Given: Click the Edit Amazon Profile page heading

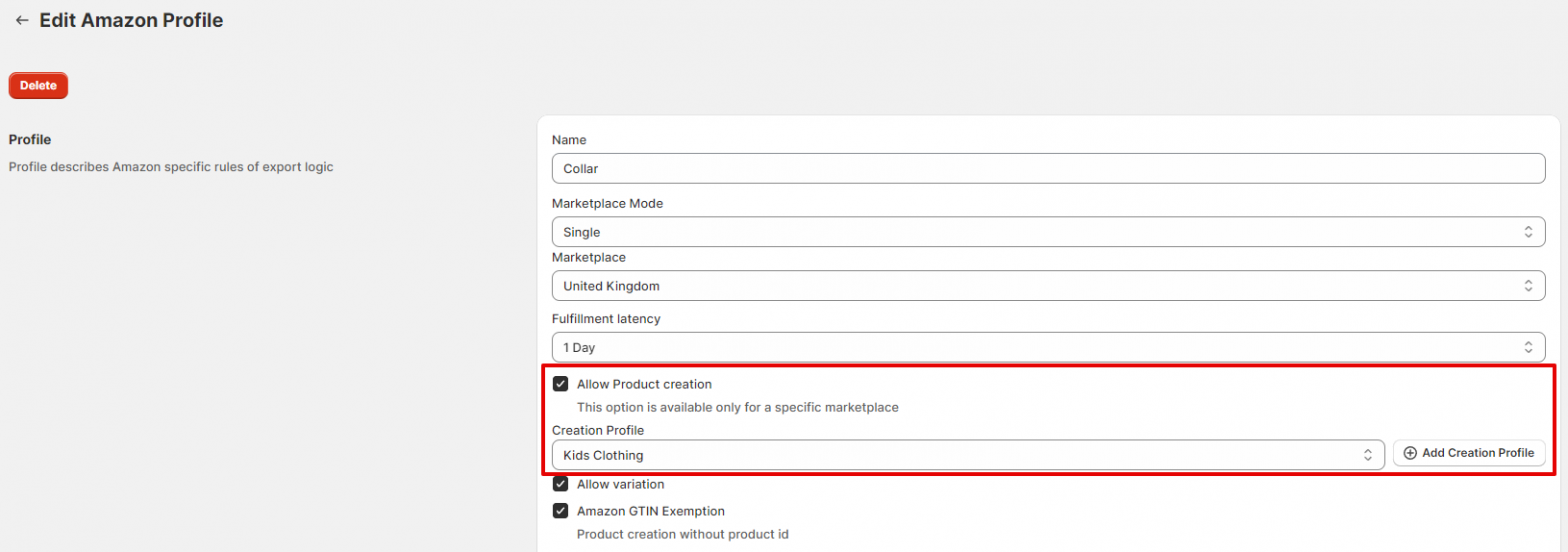Looking at the screenshot, I should [131, 20].
